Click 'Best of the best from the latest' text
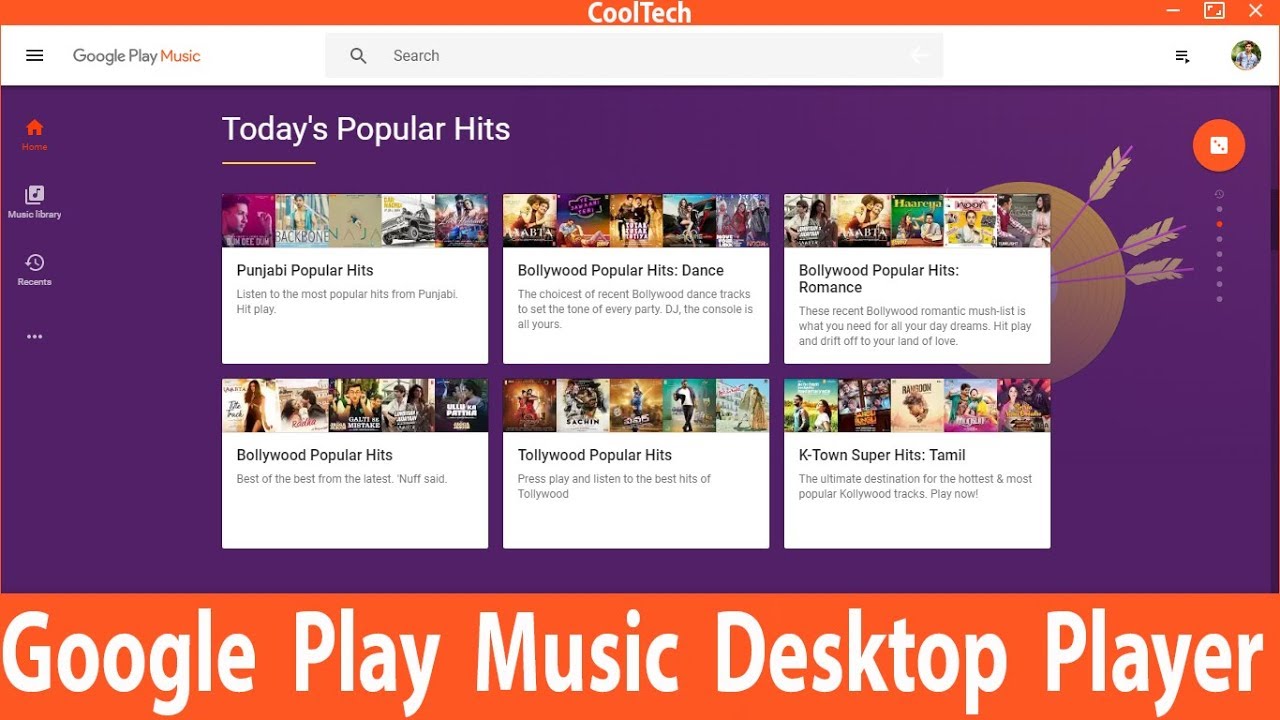The height and width of the screenshot is (720, 1280). point(342,479)
